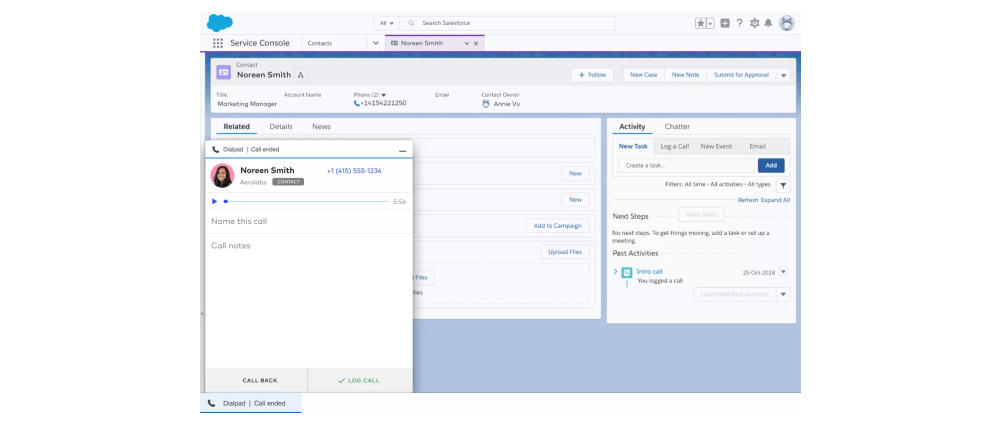Screen dimensions: 1001x426
Task: Open the Help question mark icon
Action: pos(739,23)
